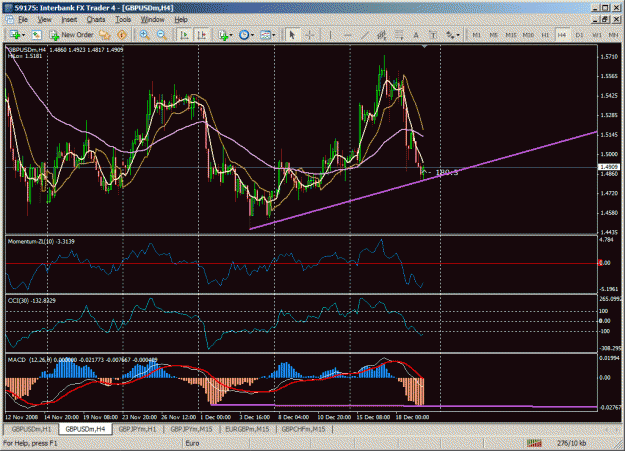Image resolution: width=625 pixels, height=451 pixels.
Task: Select the Cursor arrow tool
Action: [x=292, y=35]
